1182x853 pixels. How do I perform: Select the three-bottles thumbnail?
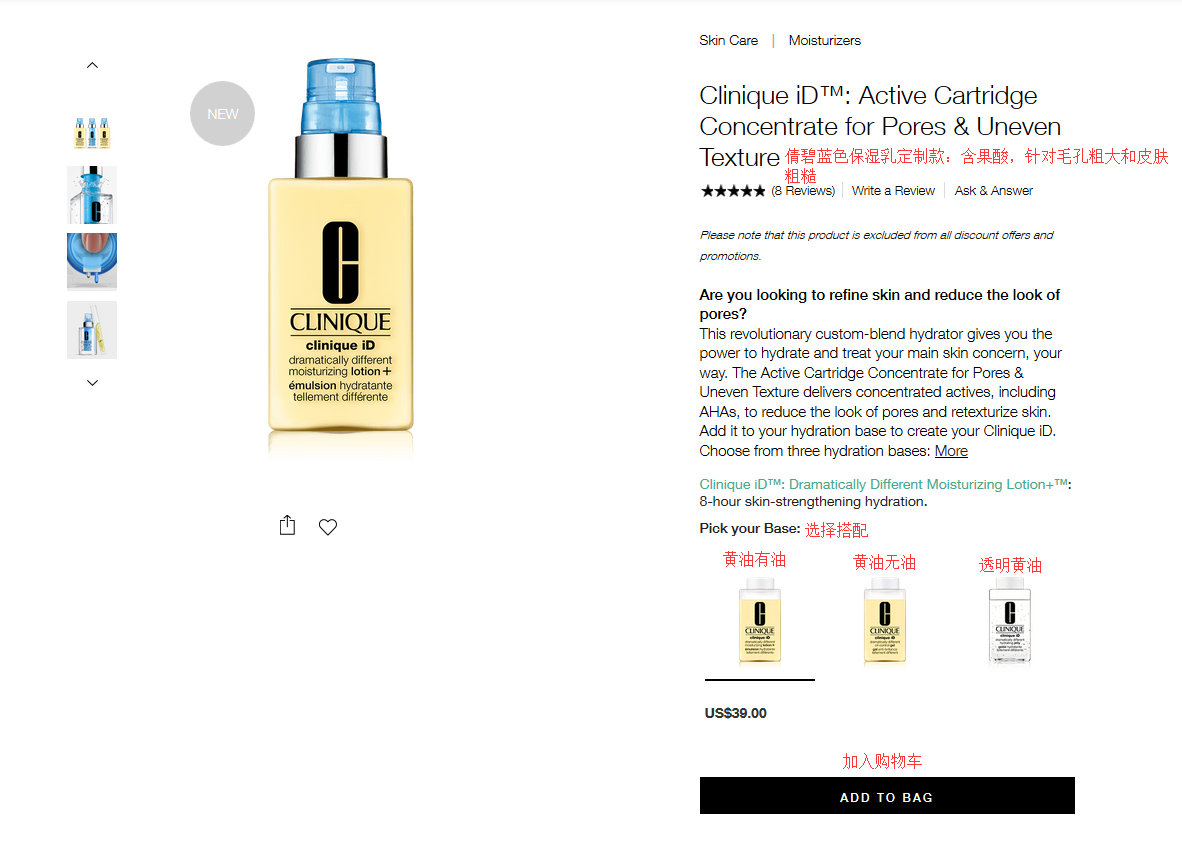pyautogui.click(x=92, y=132)
